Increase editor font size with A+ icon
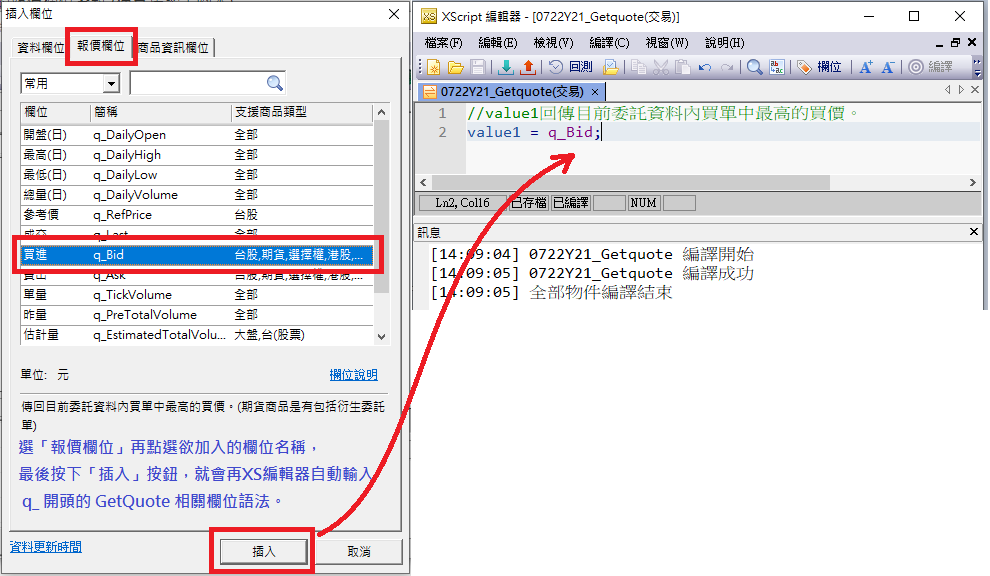 tap(866, 67)
